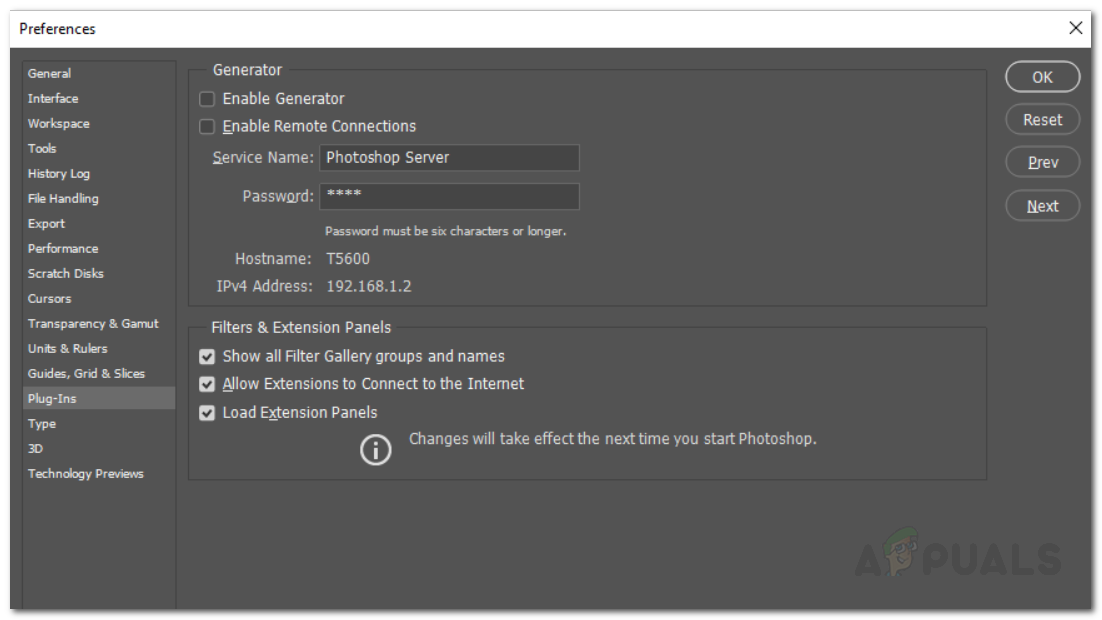Screen dimensions: 1102x620
Task: Open the General preferences category
Action: point(50,73)
